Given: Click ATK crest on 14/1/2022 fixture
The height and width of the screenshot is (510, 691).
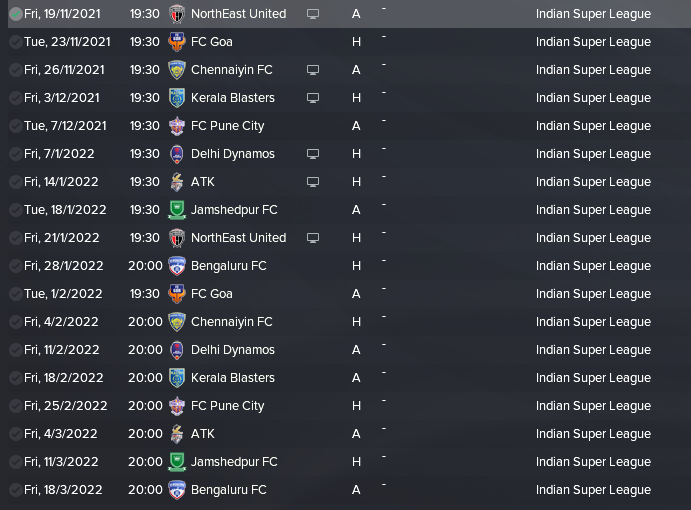Looking at the screenshot, I should [x=177, y=182].
